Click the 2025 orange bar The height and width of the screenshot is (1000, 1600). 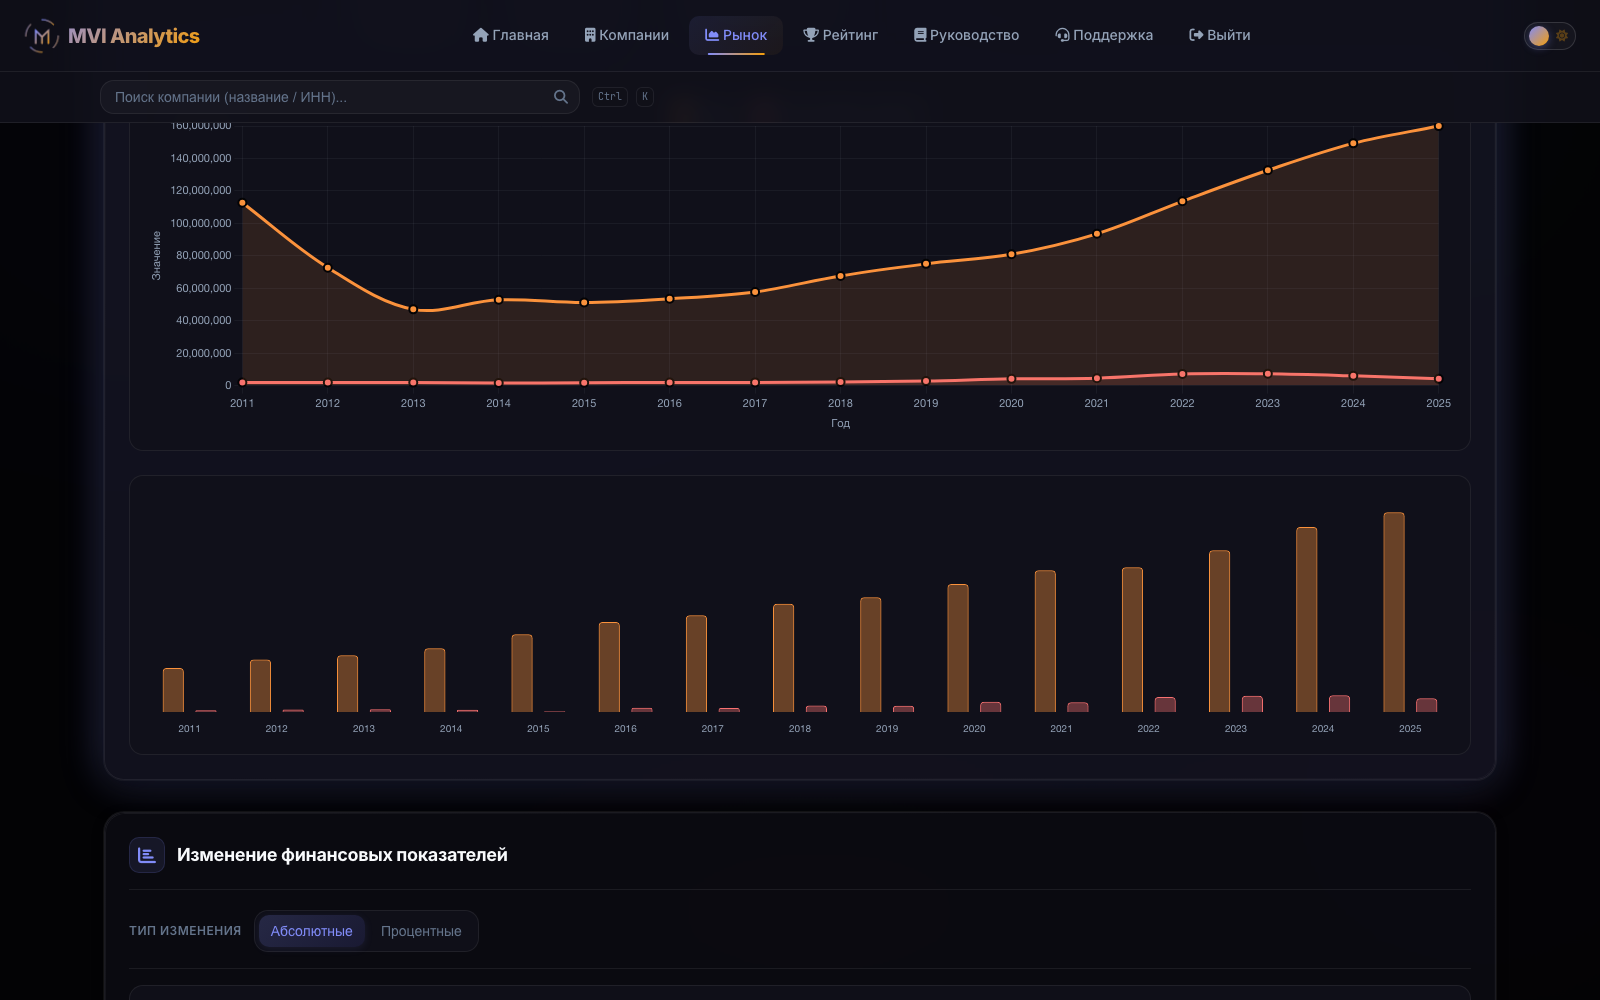click(1394, 612)
